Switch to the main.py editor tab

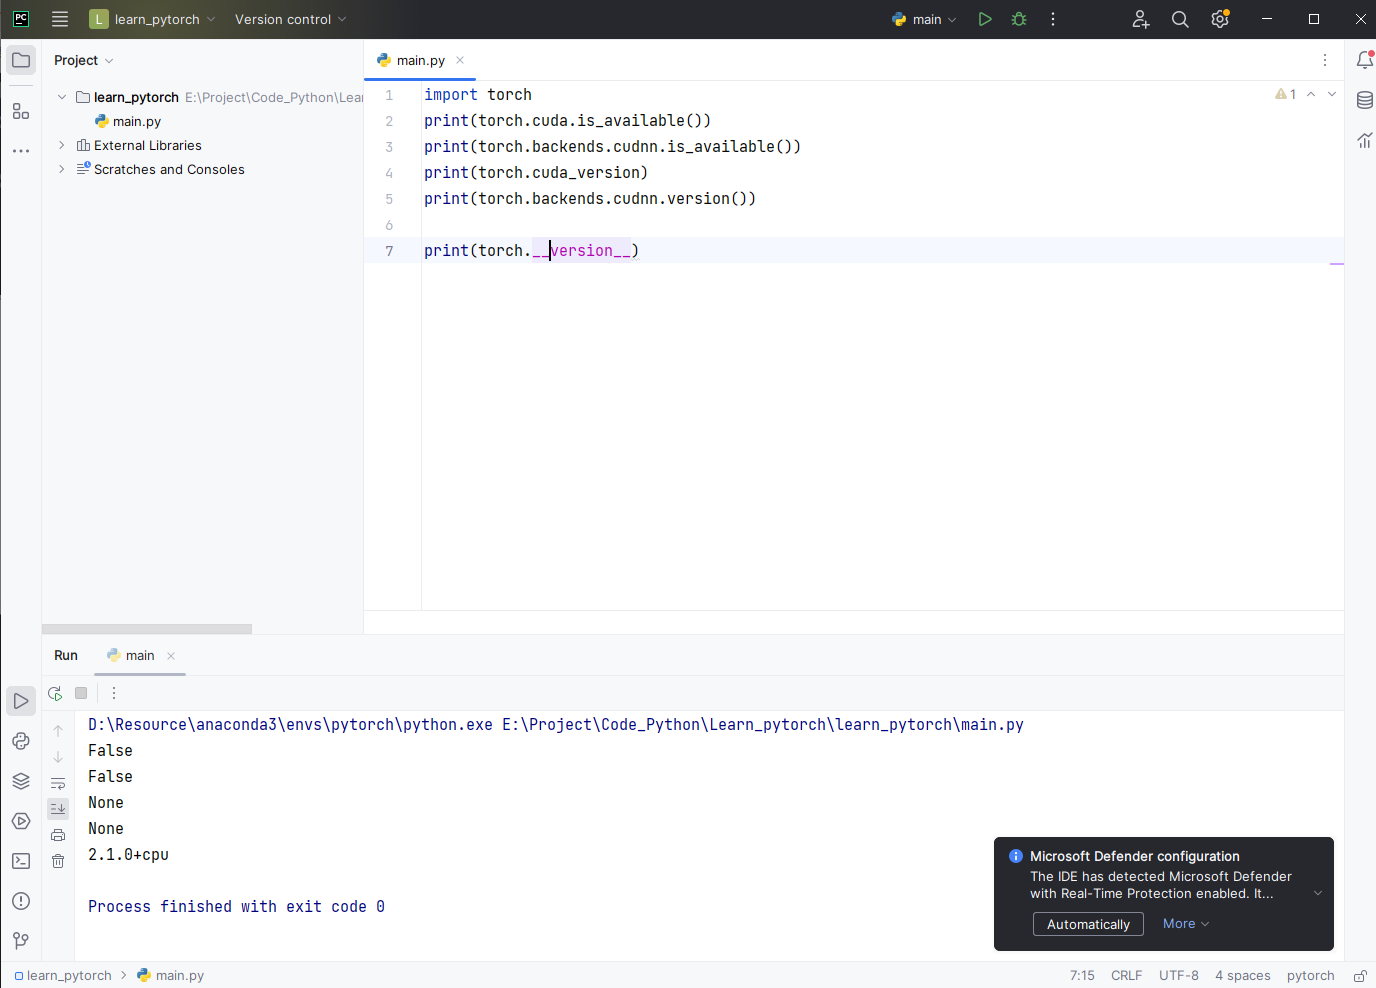click(x=420, y=60)
